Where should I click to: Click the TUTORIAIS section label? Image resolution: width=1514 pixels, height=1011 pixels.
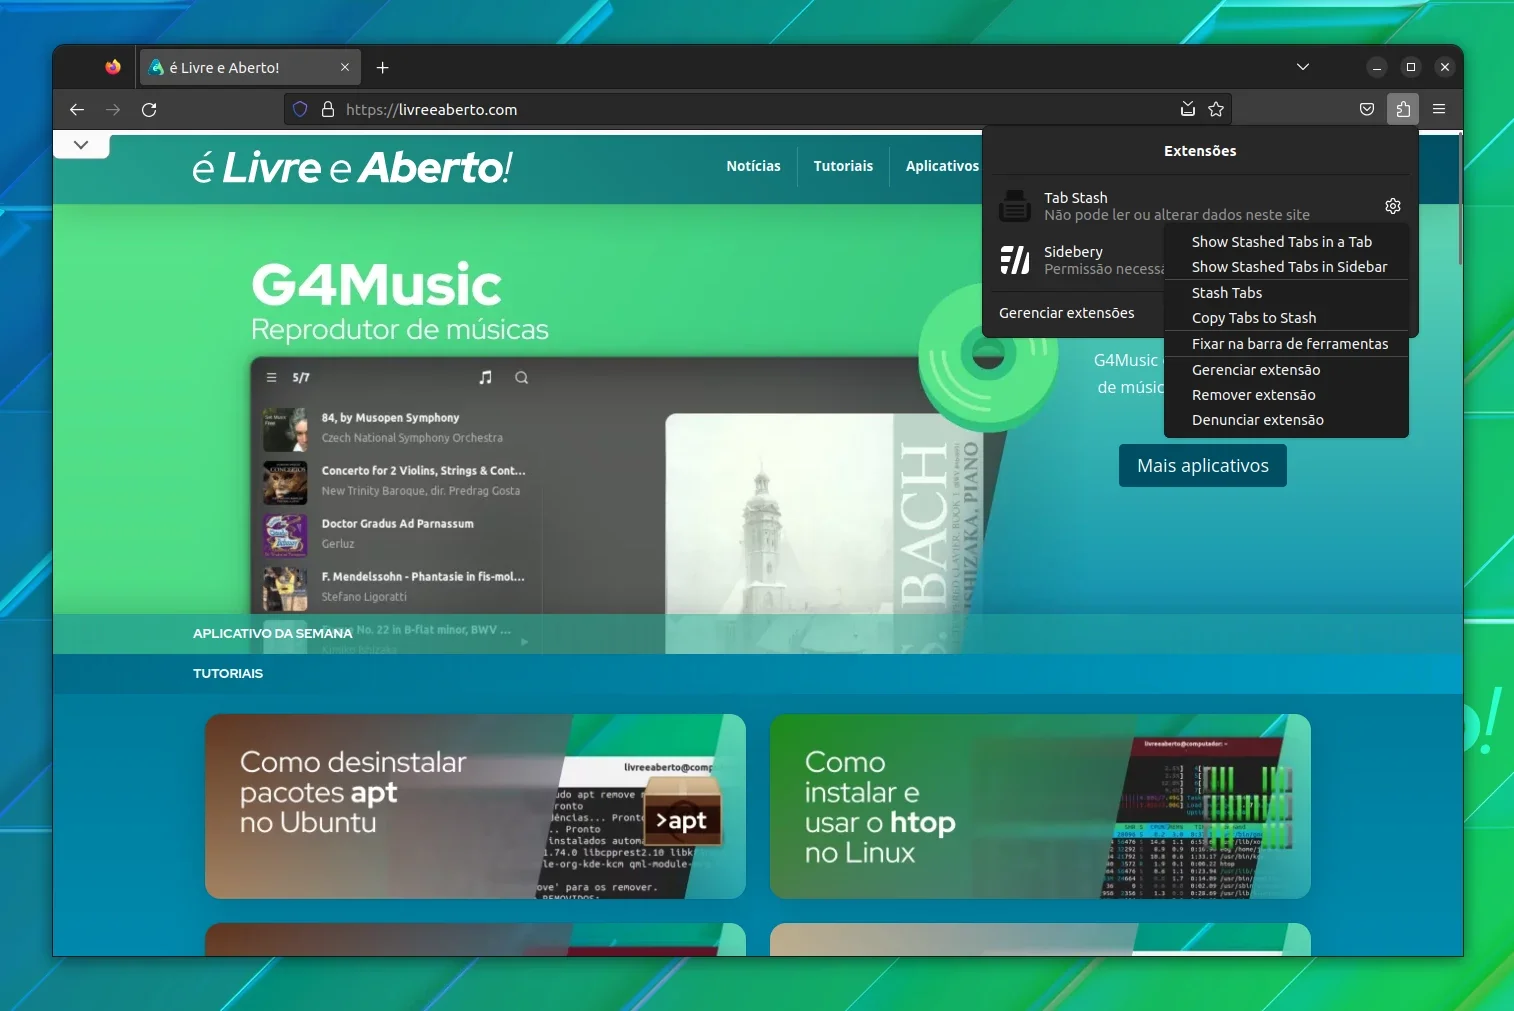[228, 674]
